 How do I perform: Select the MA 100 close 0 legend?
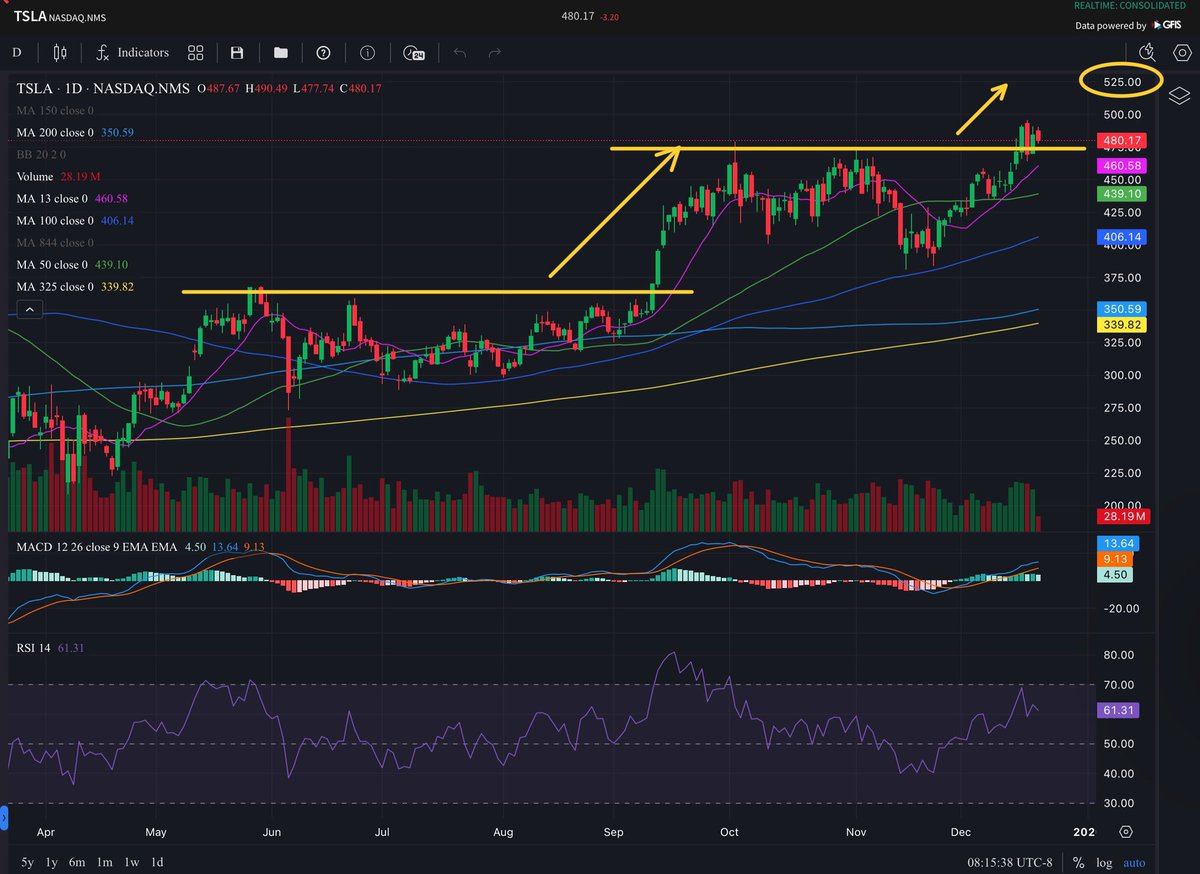coord(75,220)
